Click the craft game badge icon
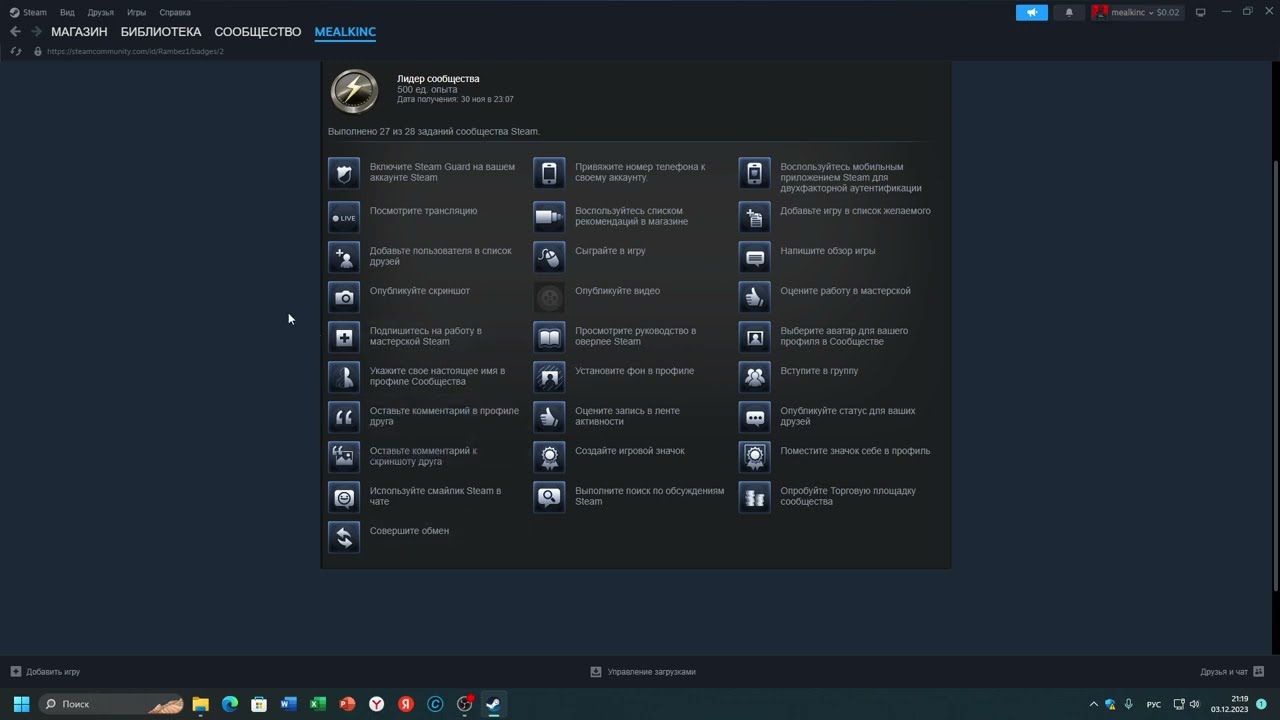The height and width of the screenshot is (720, 1280). (x=549, y=457)
